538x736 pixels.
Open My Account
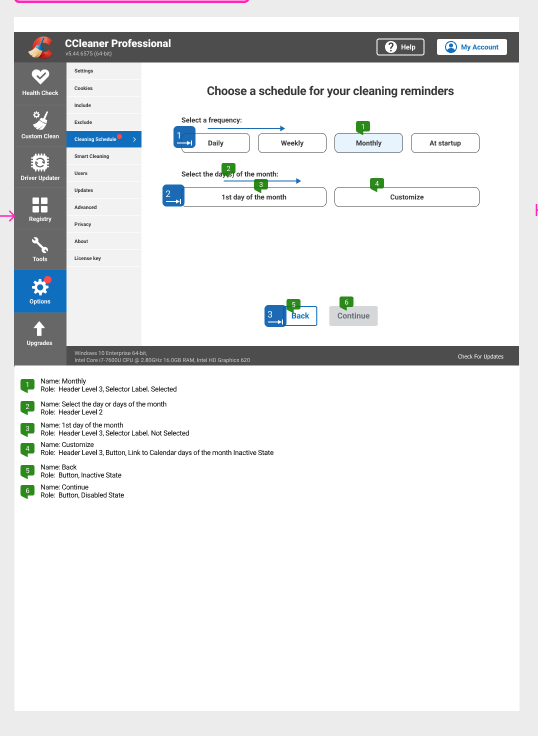pyautogui.click(x=472, y=47)
